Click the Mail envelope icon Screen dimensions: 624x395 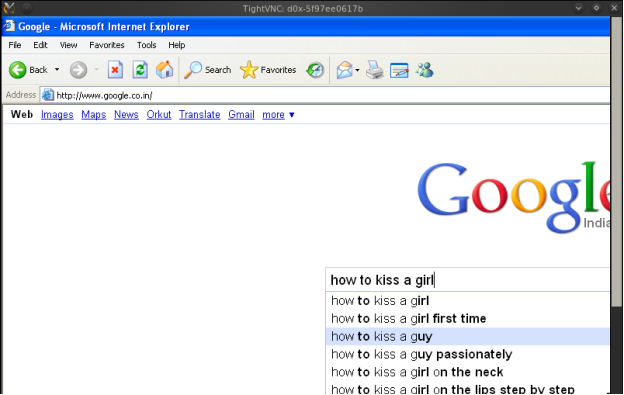click(344, 70)
